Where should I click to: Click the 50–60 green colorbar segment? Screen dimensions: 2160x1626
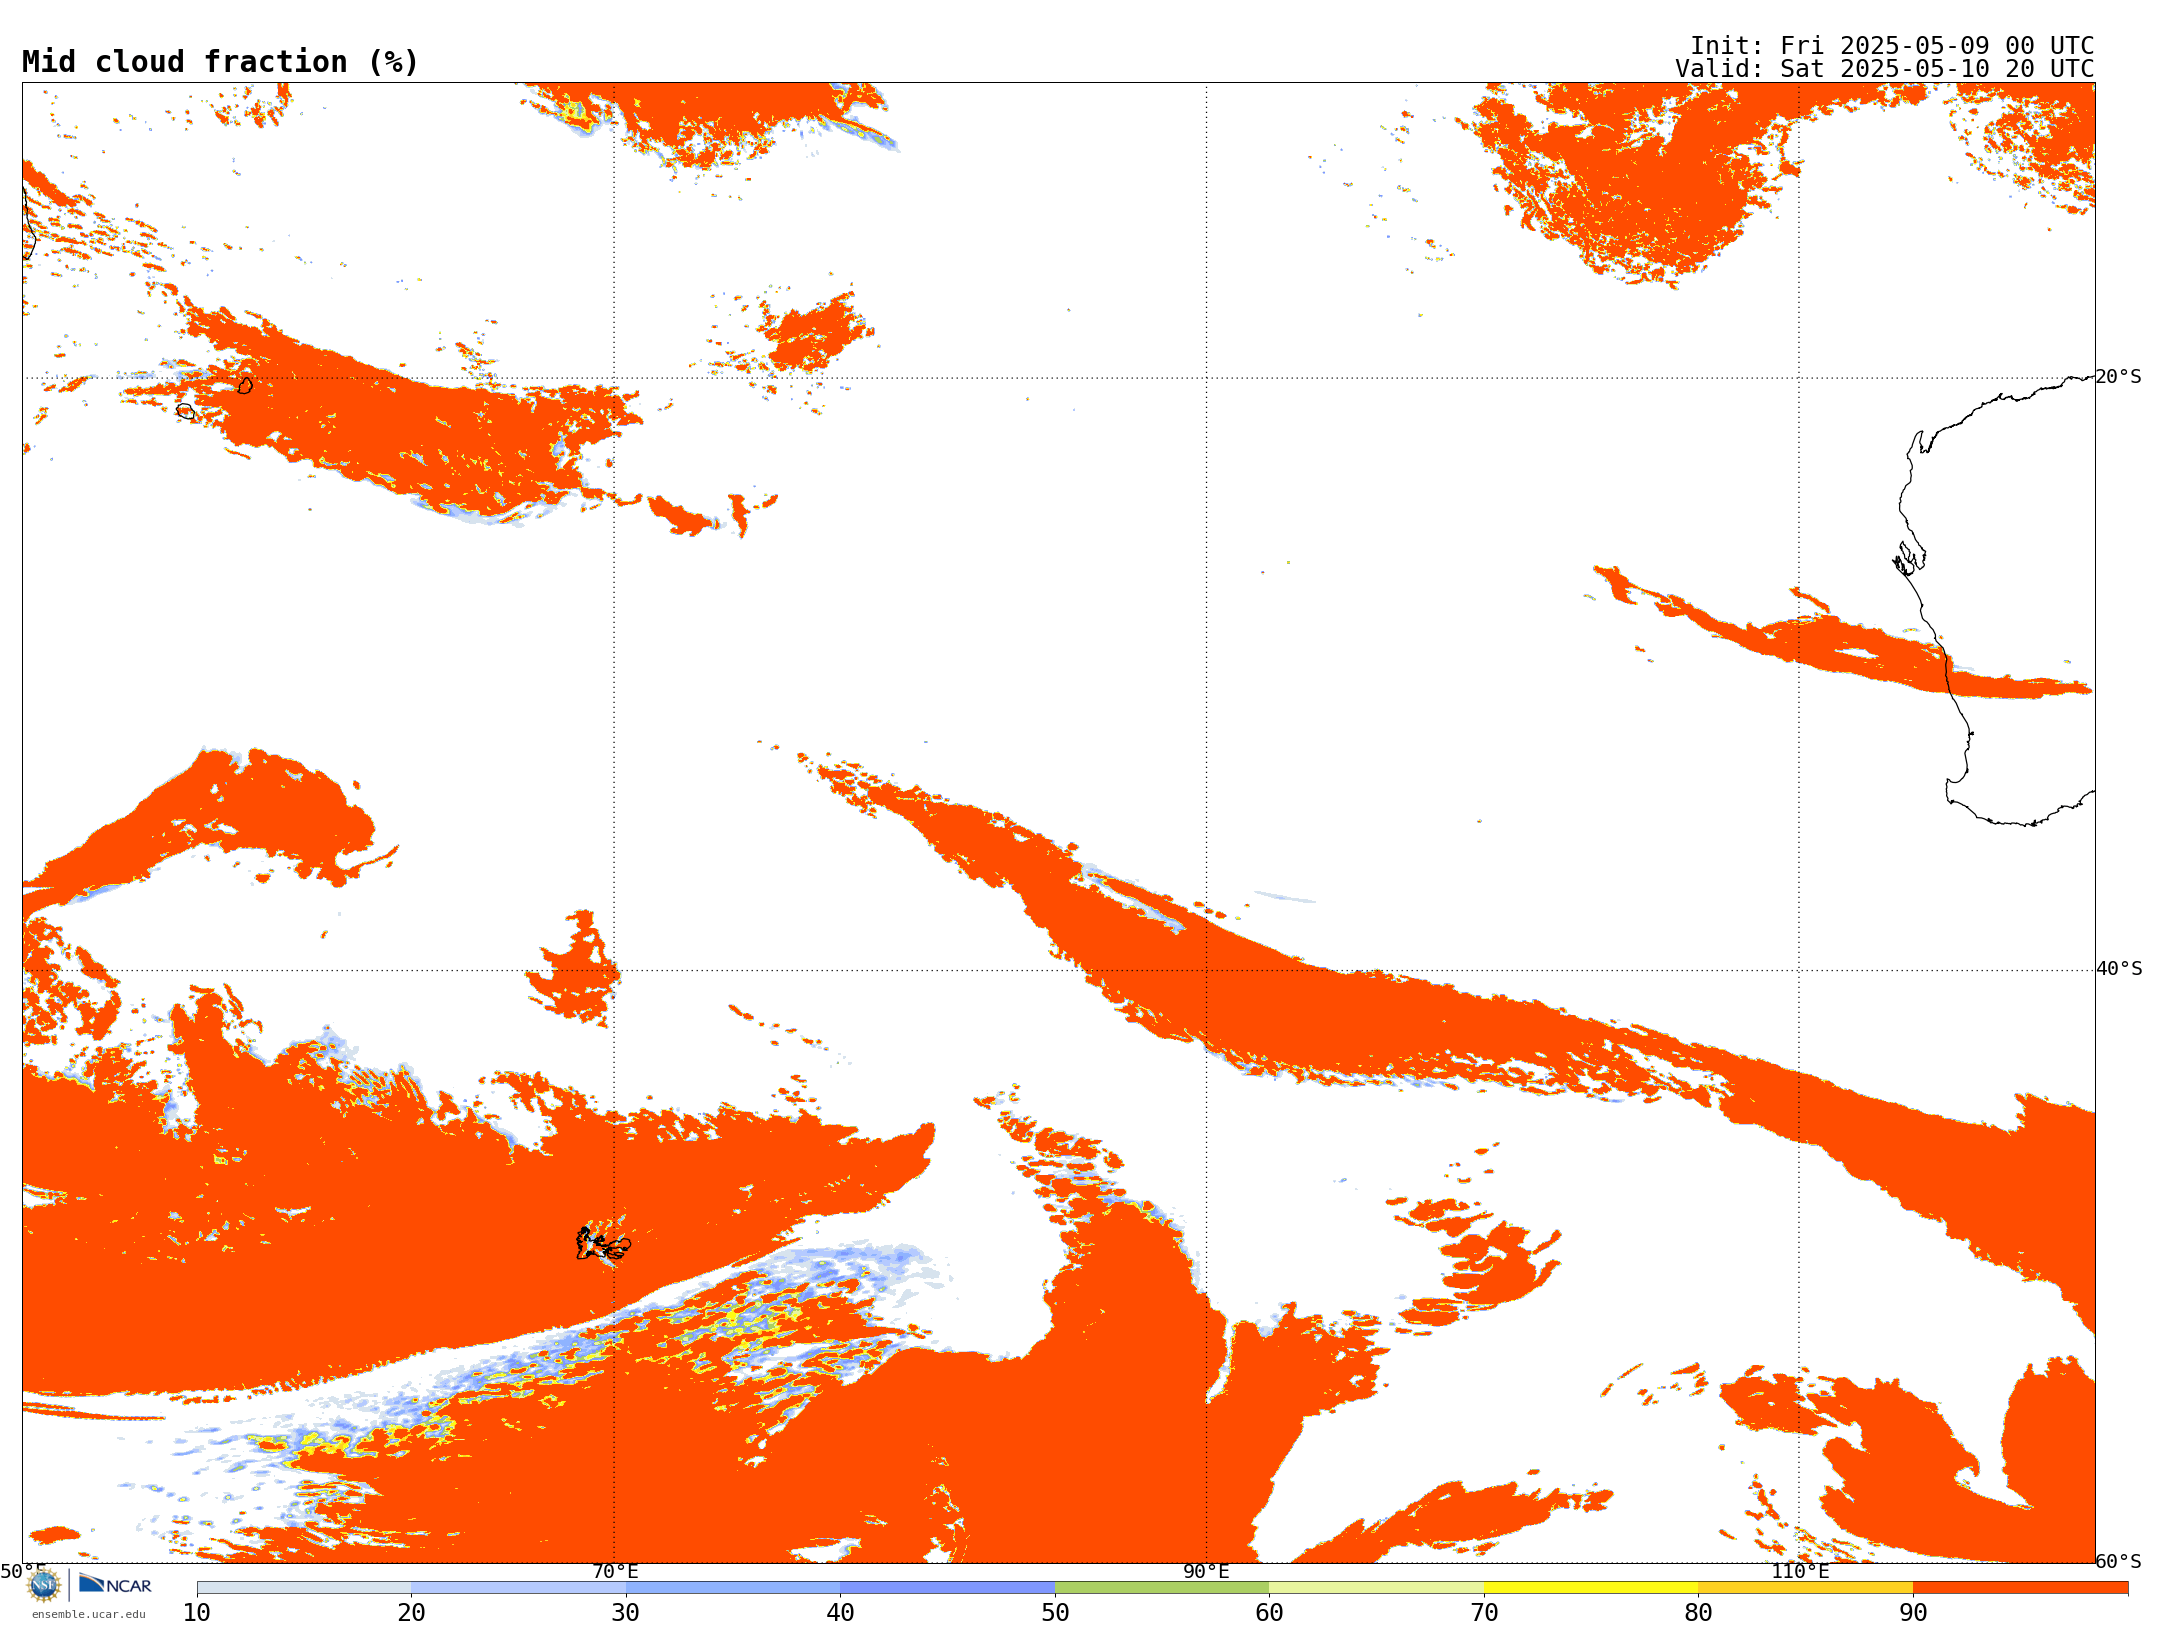(1162, 1588)
